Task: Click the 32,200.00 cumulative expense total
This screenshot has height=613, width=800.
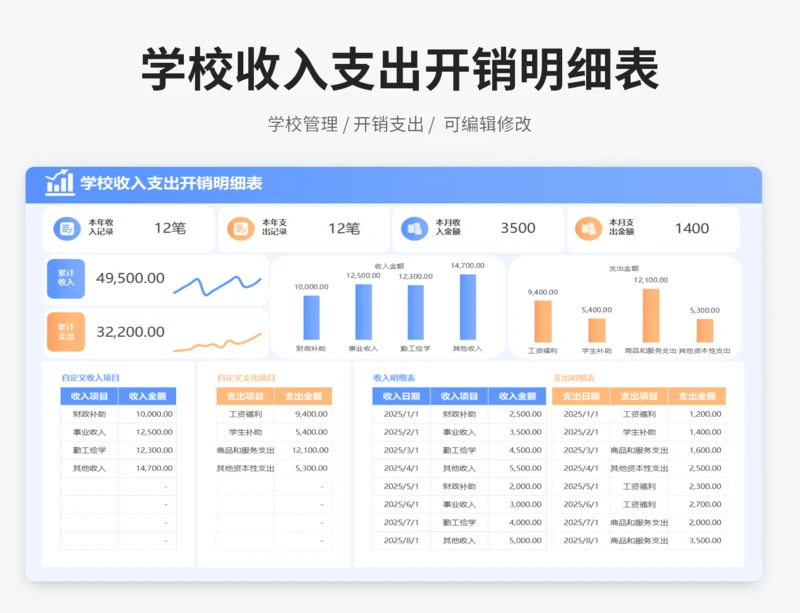Action: [131, 332]
